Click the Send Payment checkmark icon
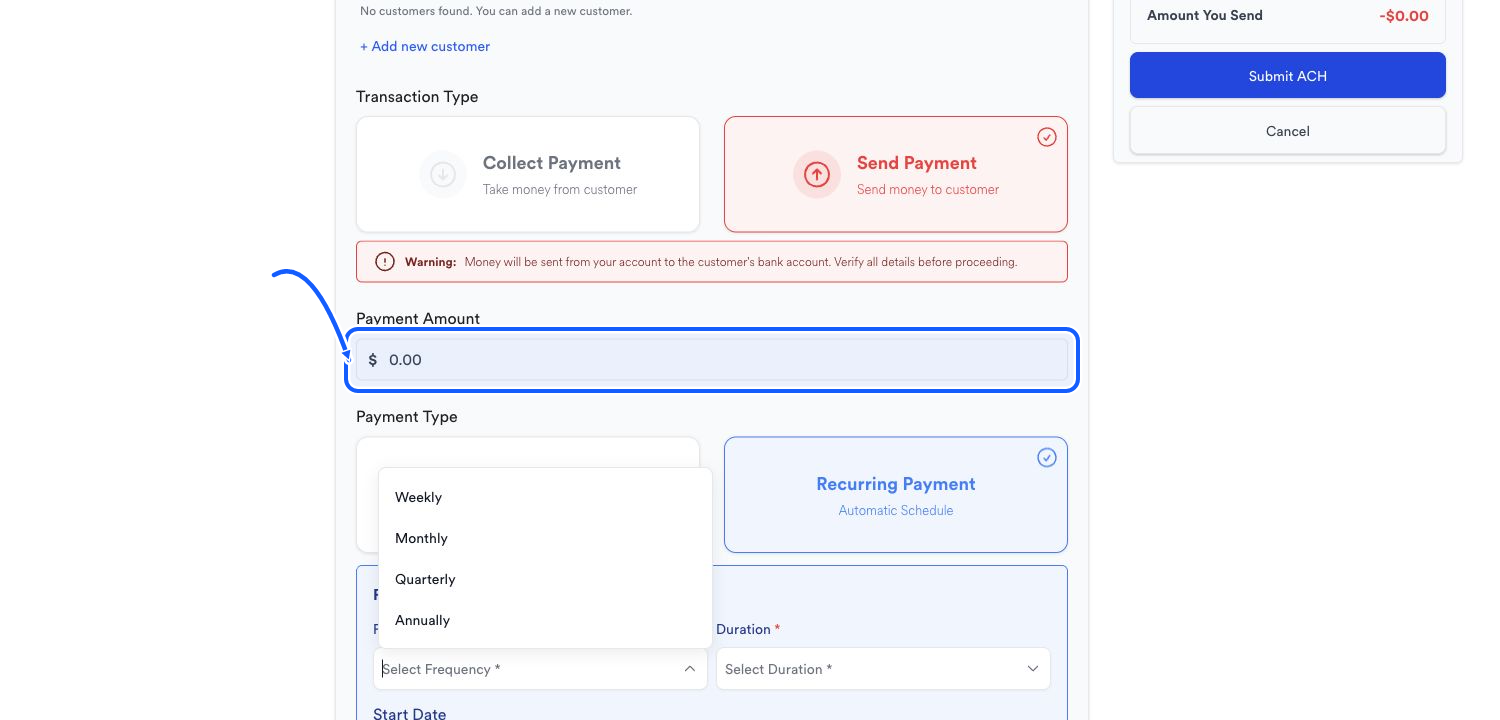 coord(1047,137)
